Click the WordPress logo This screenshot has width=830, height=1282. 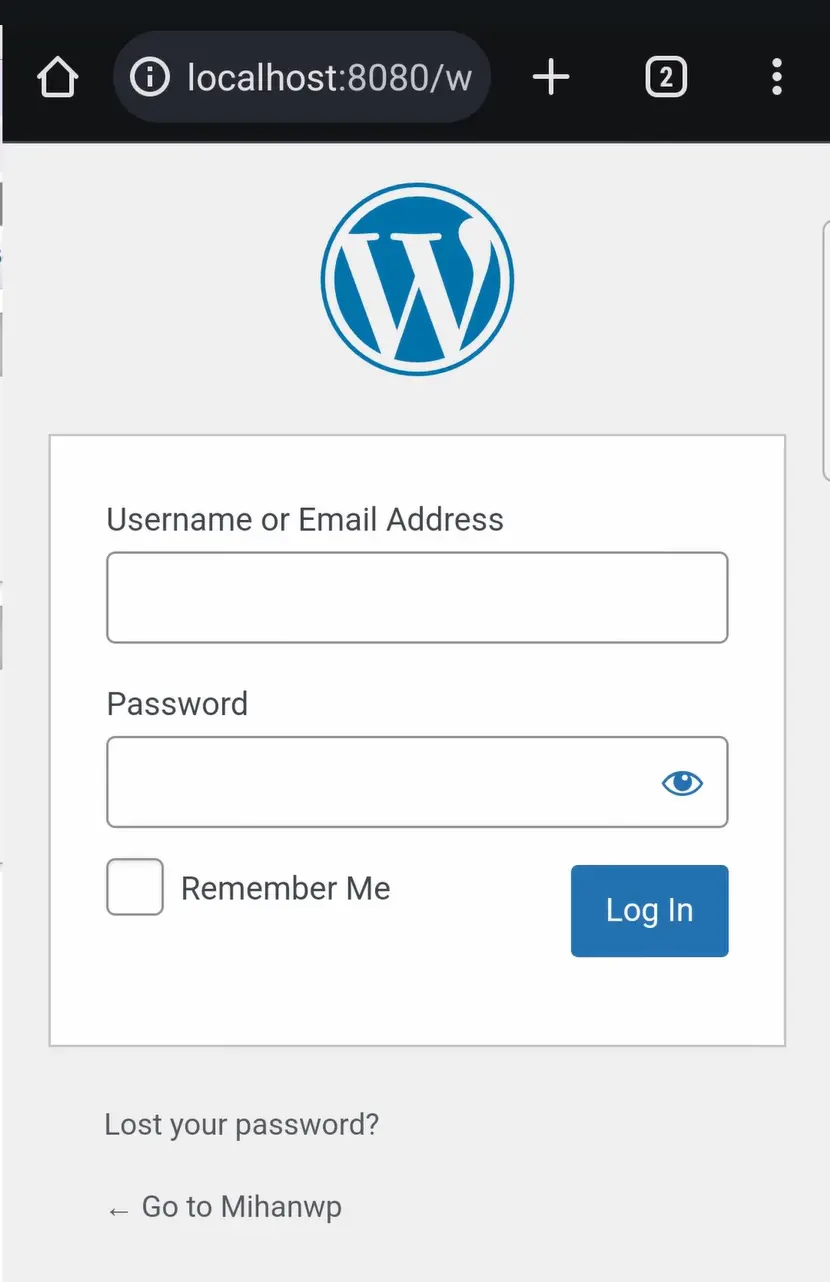point(416,277)
